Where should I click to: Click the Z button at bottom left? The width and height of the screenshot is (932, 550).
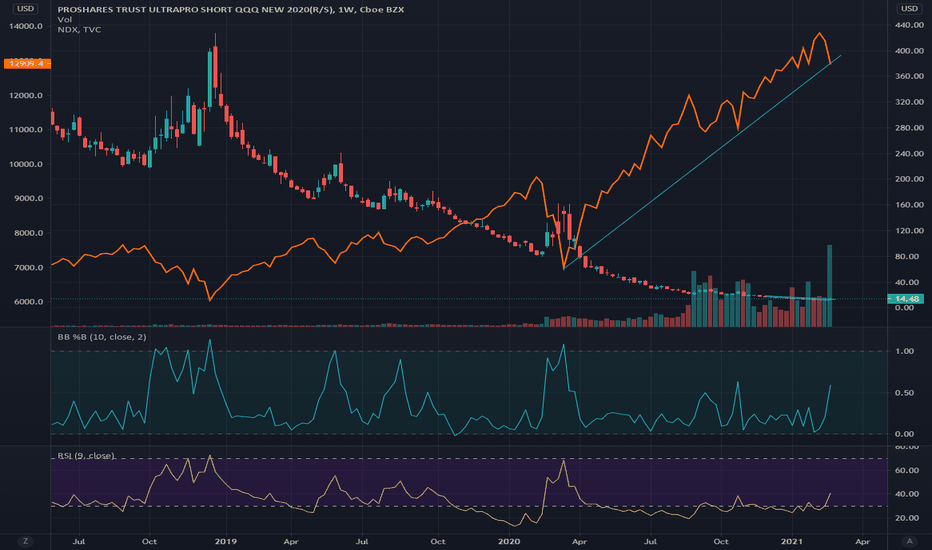pyautogui.click(x=25, y=541)
